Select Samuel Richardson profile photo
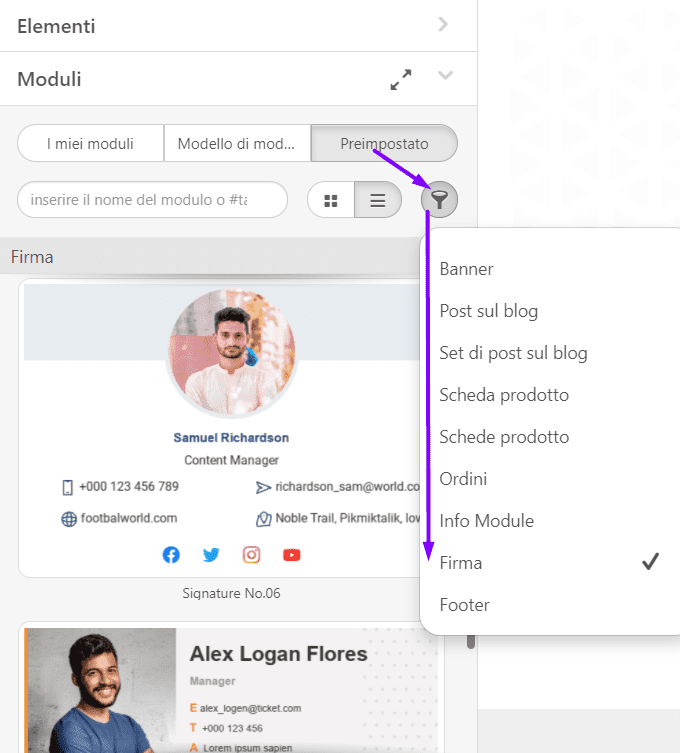This screenshot has width=680, height=753. pyautogui.click(x=231, y=352)
